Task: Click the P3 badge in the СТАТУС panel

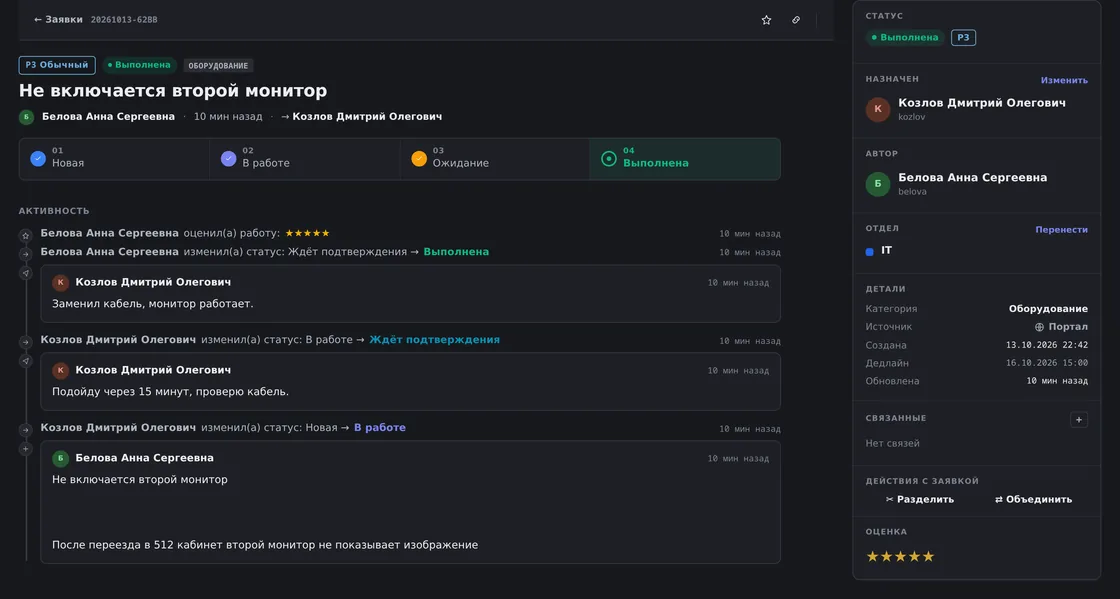Action: (x=964, y=37)
